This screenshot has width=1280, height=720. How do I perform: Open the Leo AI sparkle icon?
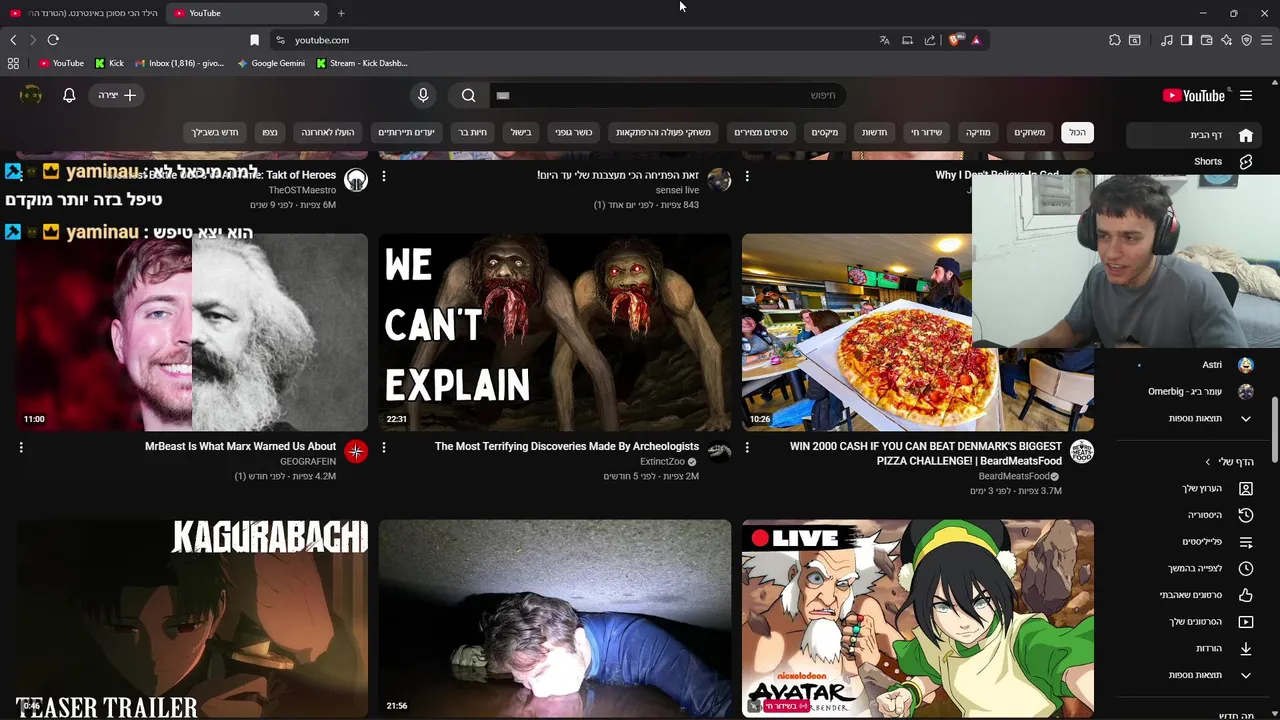(x=1226, y=40)
